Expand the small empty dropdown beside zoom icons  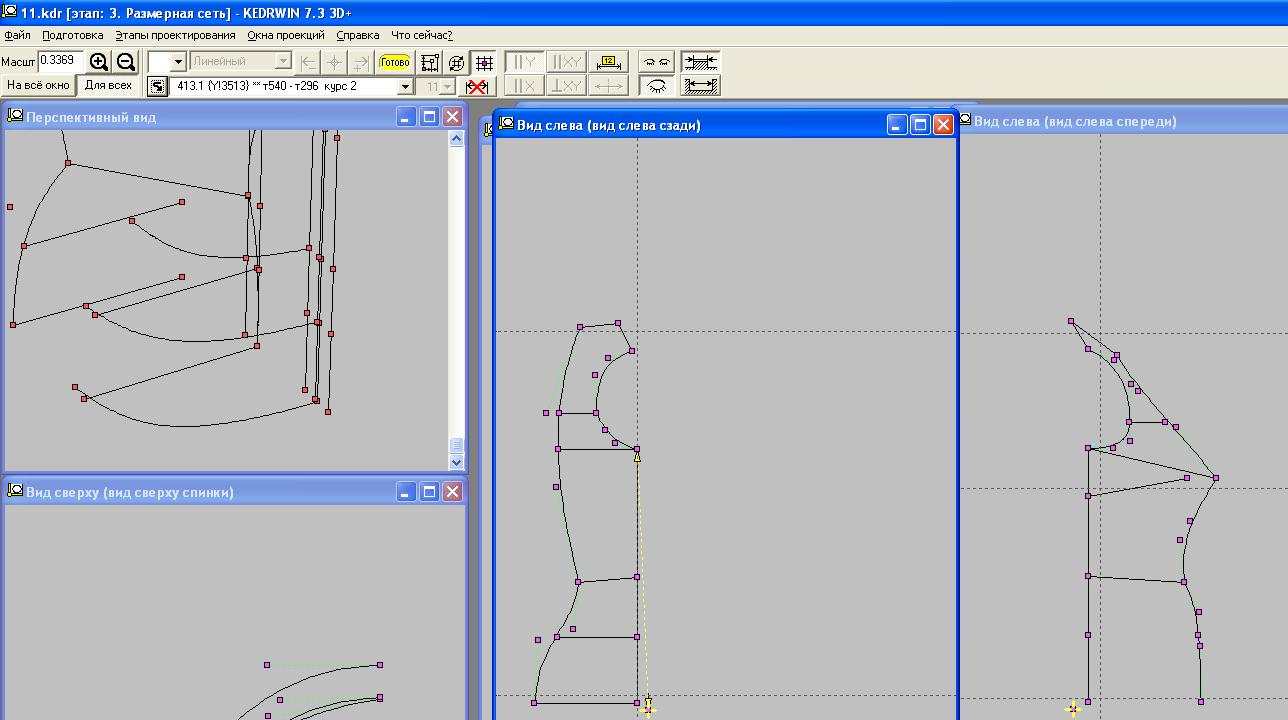coord(178,62)
